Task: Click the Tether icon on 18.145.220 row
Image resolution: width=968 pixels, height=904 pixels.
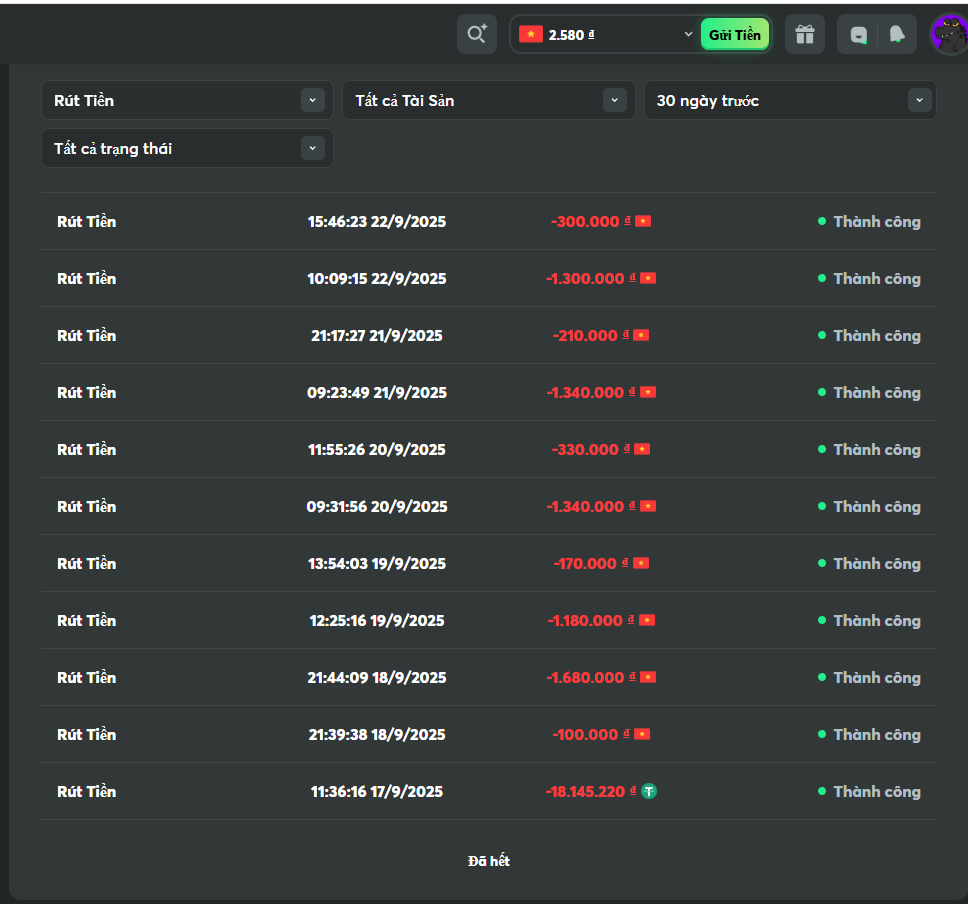Action: [x=649, y=791]
